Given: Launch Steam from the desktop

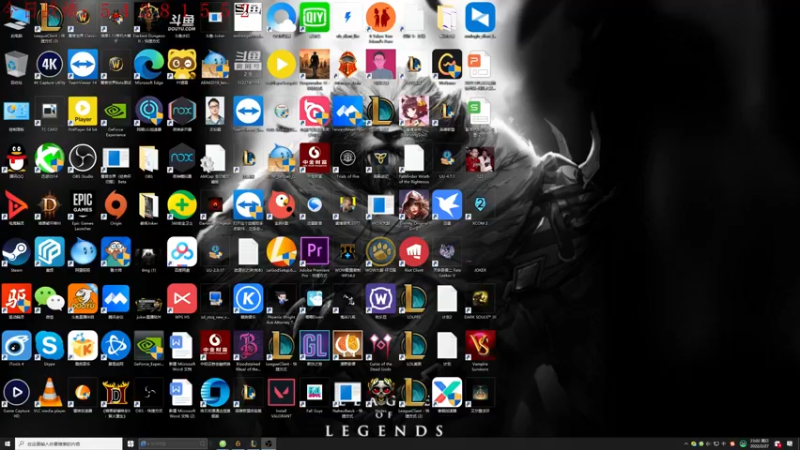Looking at the screenshot, I should [x=16, y=252].
